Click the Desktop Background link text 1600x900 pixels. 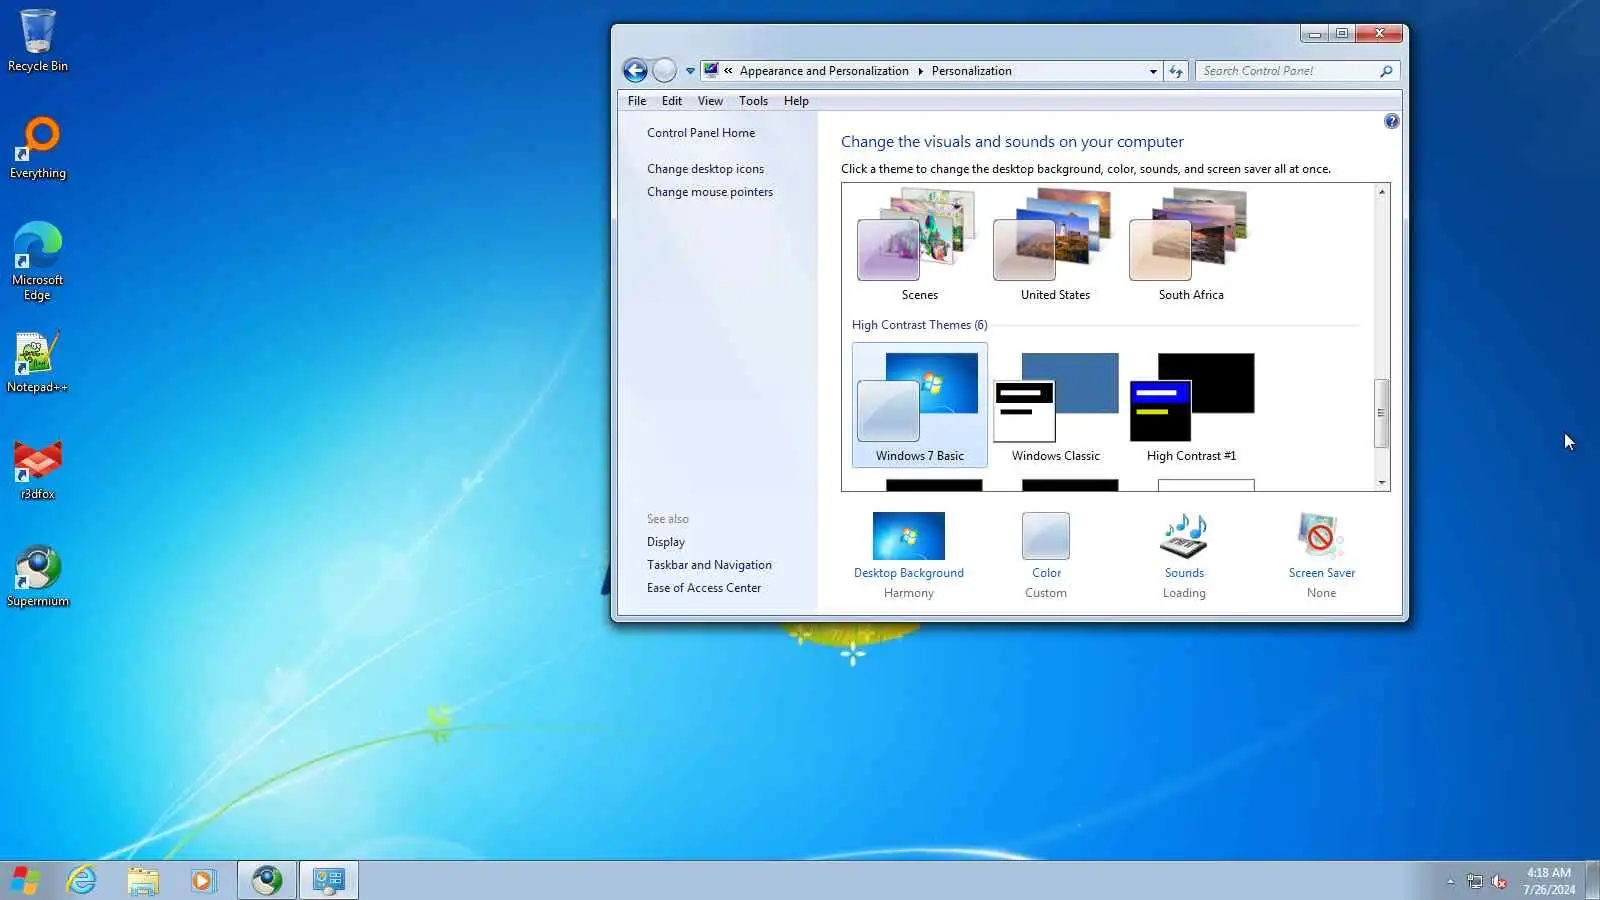[908, 573]
